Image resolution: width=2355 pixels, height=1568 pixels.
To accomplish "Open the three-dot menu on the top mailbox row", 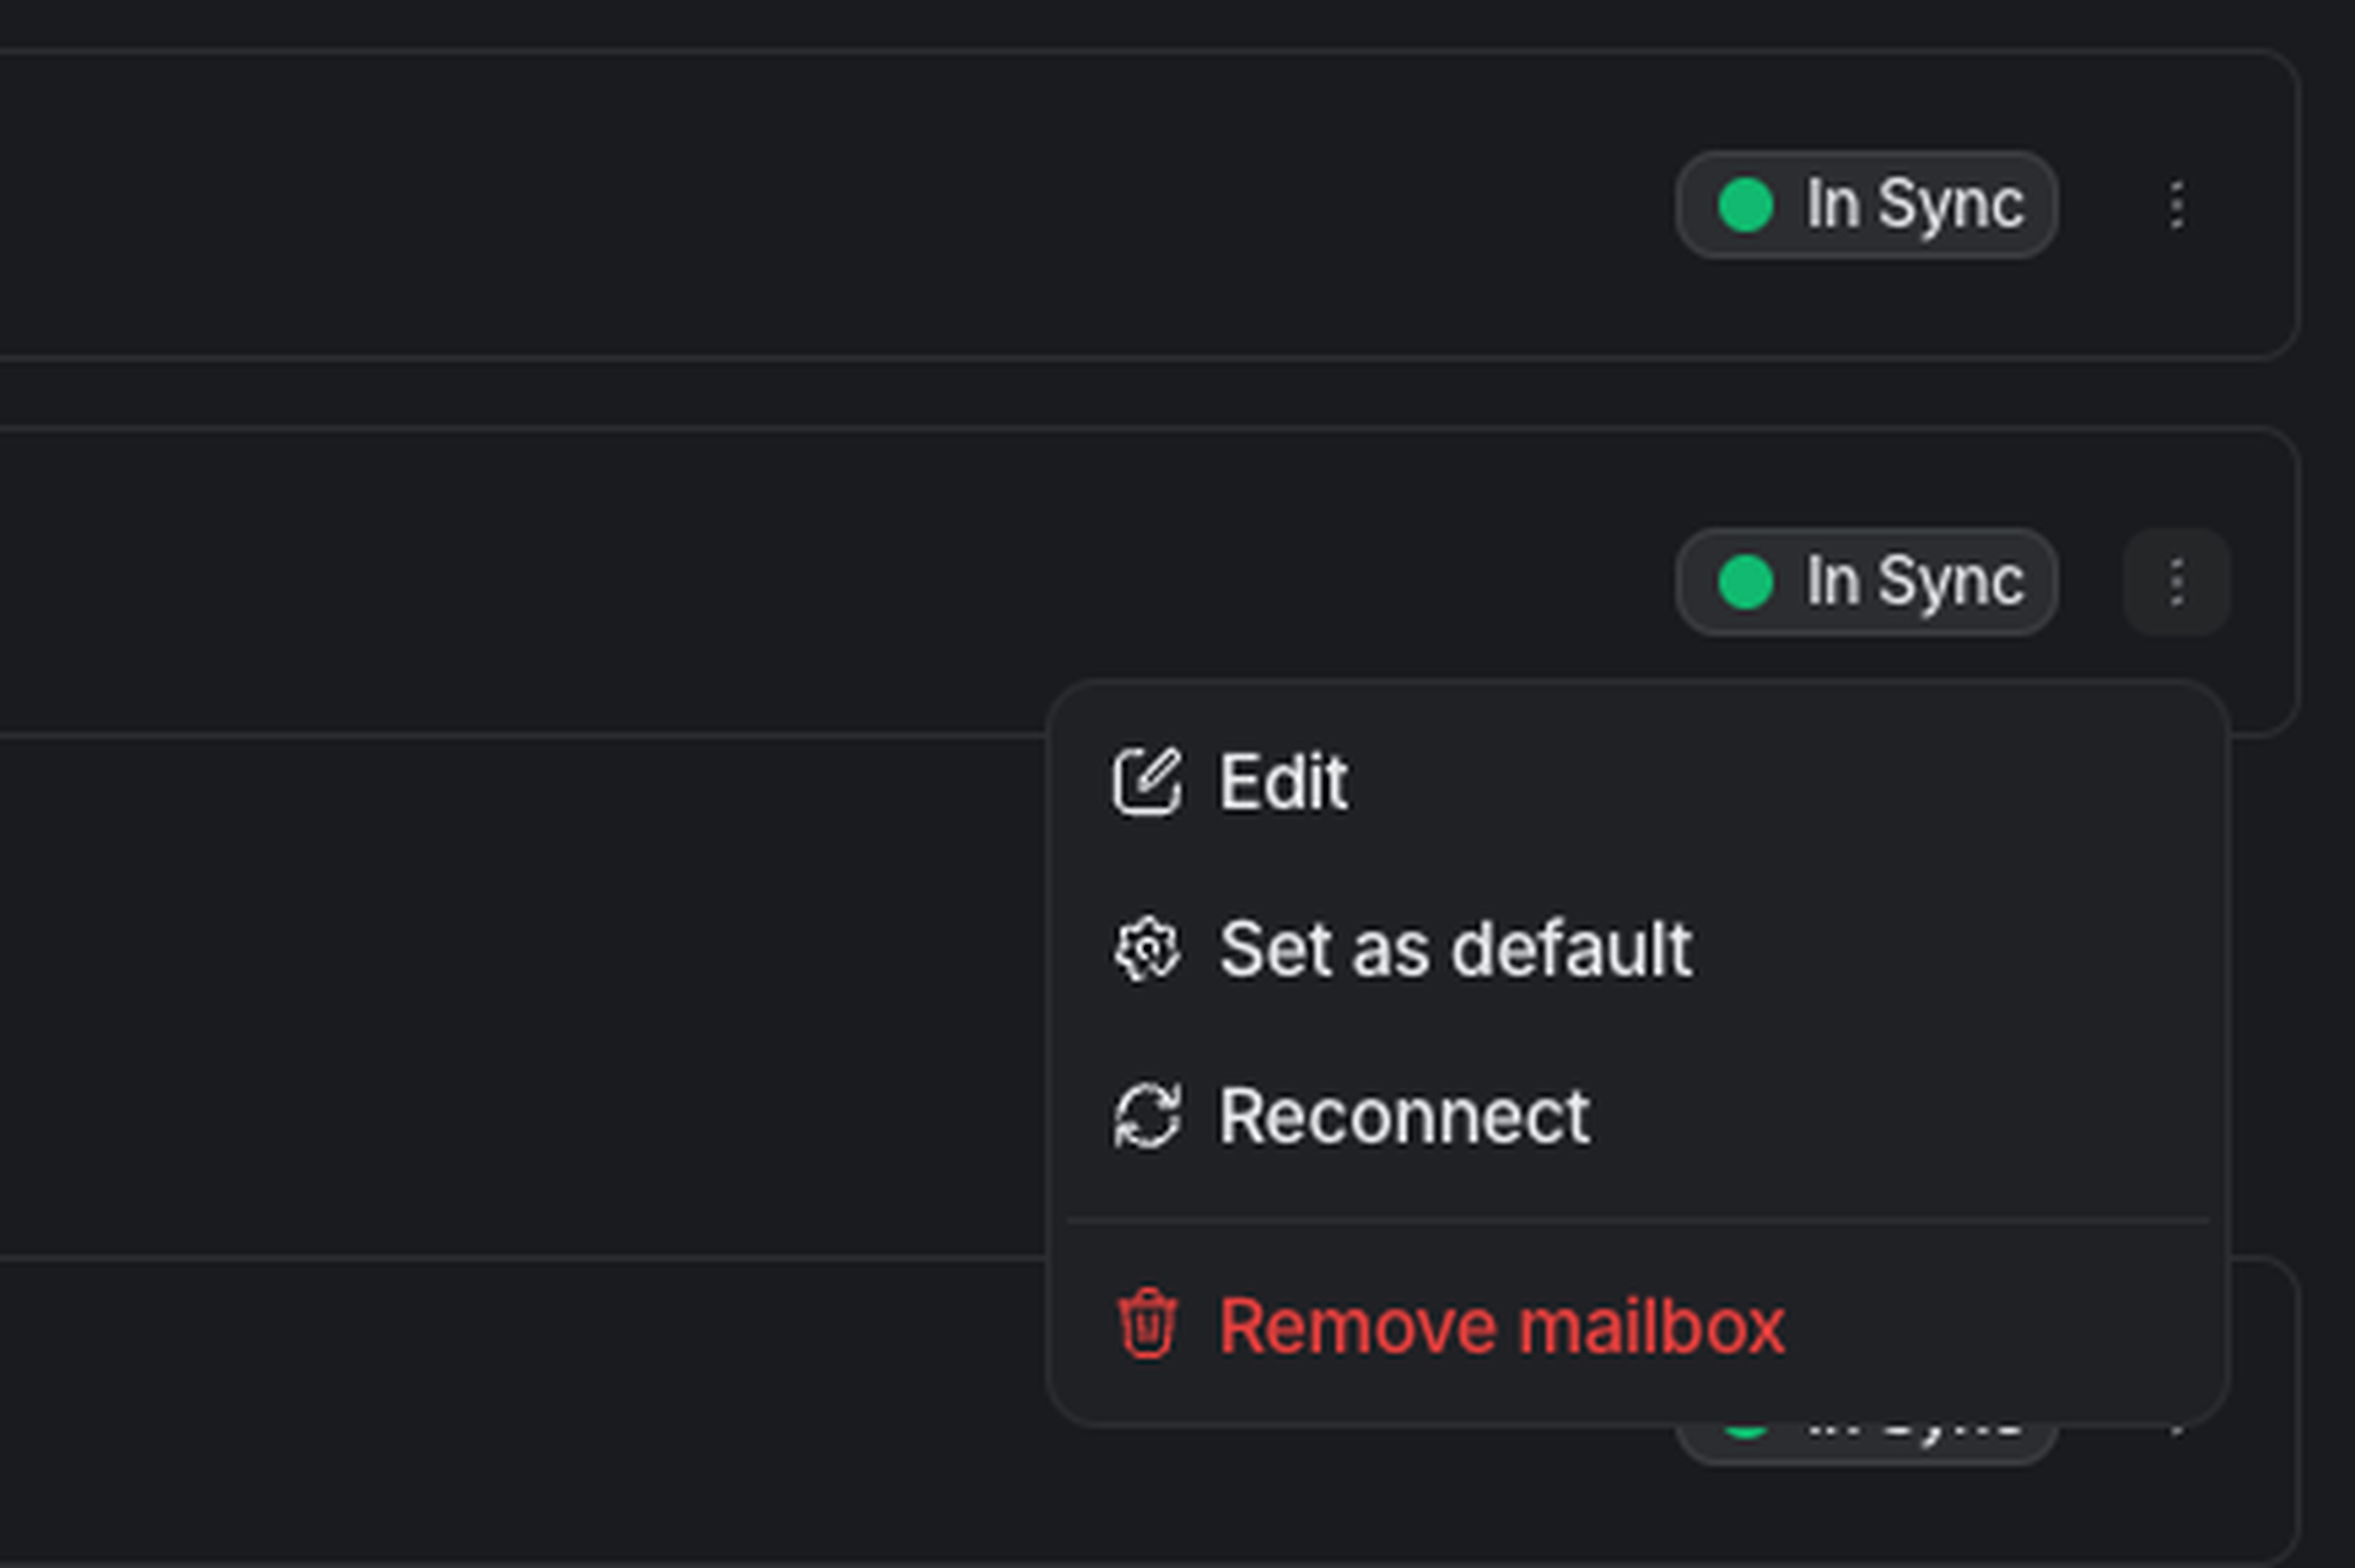I will [x=2177, y=205].
